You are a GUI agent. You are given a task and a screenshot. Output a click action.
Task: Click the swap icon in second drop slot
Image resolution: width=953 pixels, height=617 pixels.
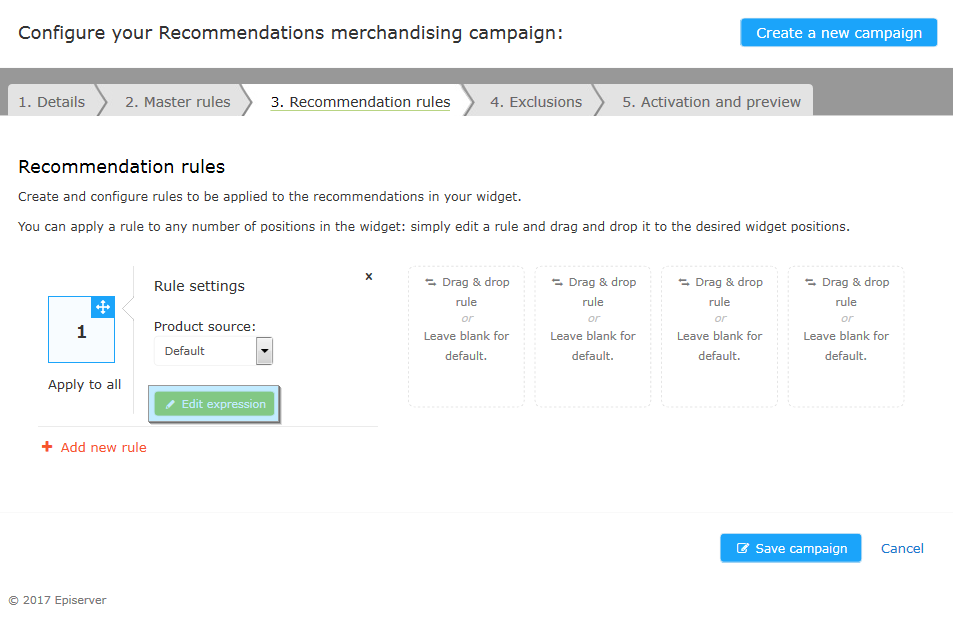point(557,282)
